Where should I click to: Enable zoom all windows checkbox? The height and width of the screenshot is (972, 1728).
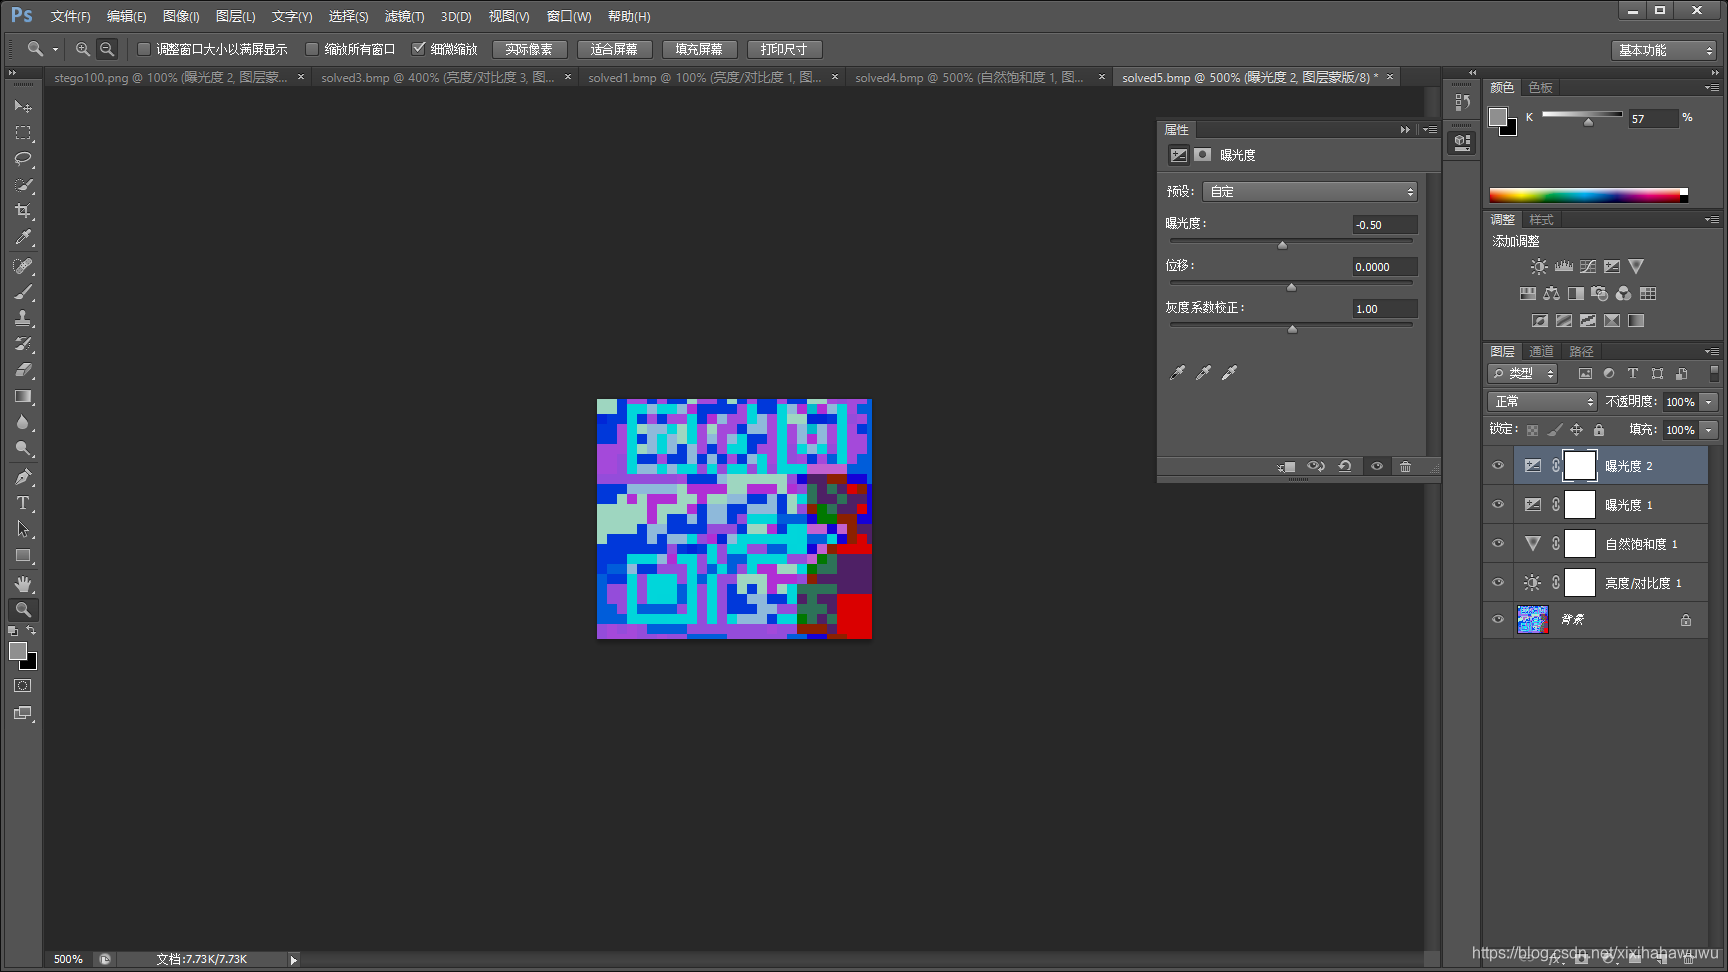pos(312,49)
